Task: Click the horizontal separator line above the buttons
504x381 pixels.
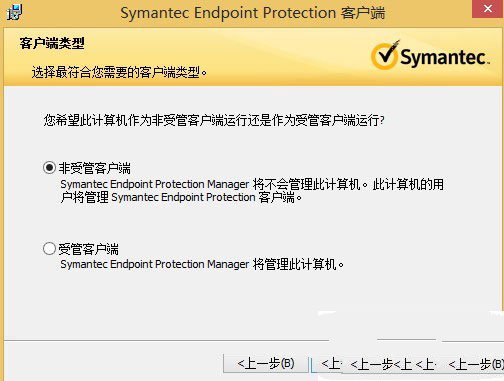Action: [x=167, y=341]
